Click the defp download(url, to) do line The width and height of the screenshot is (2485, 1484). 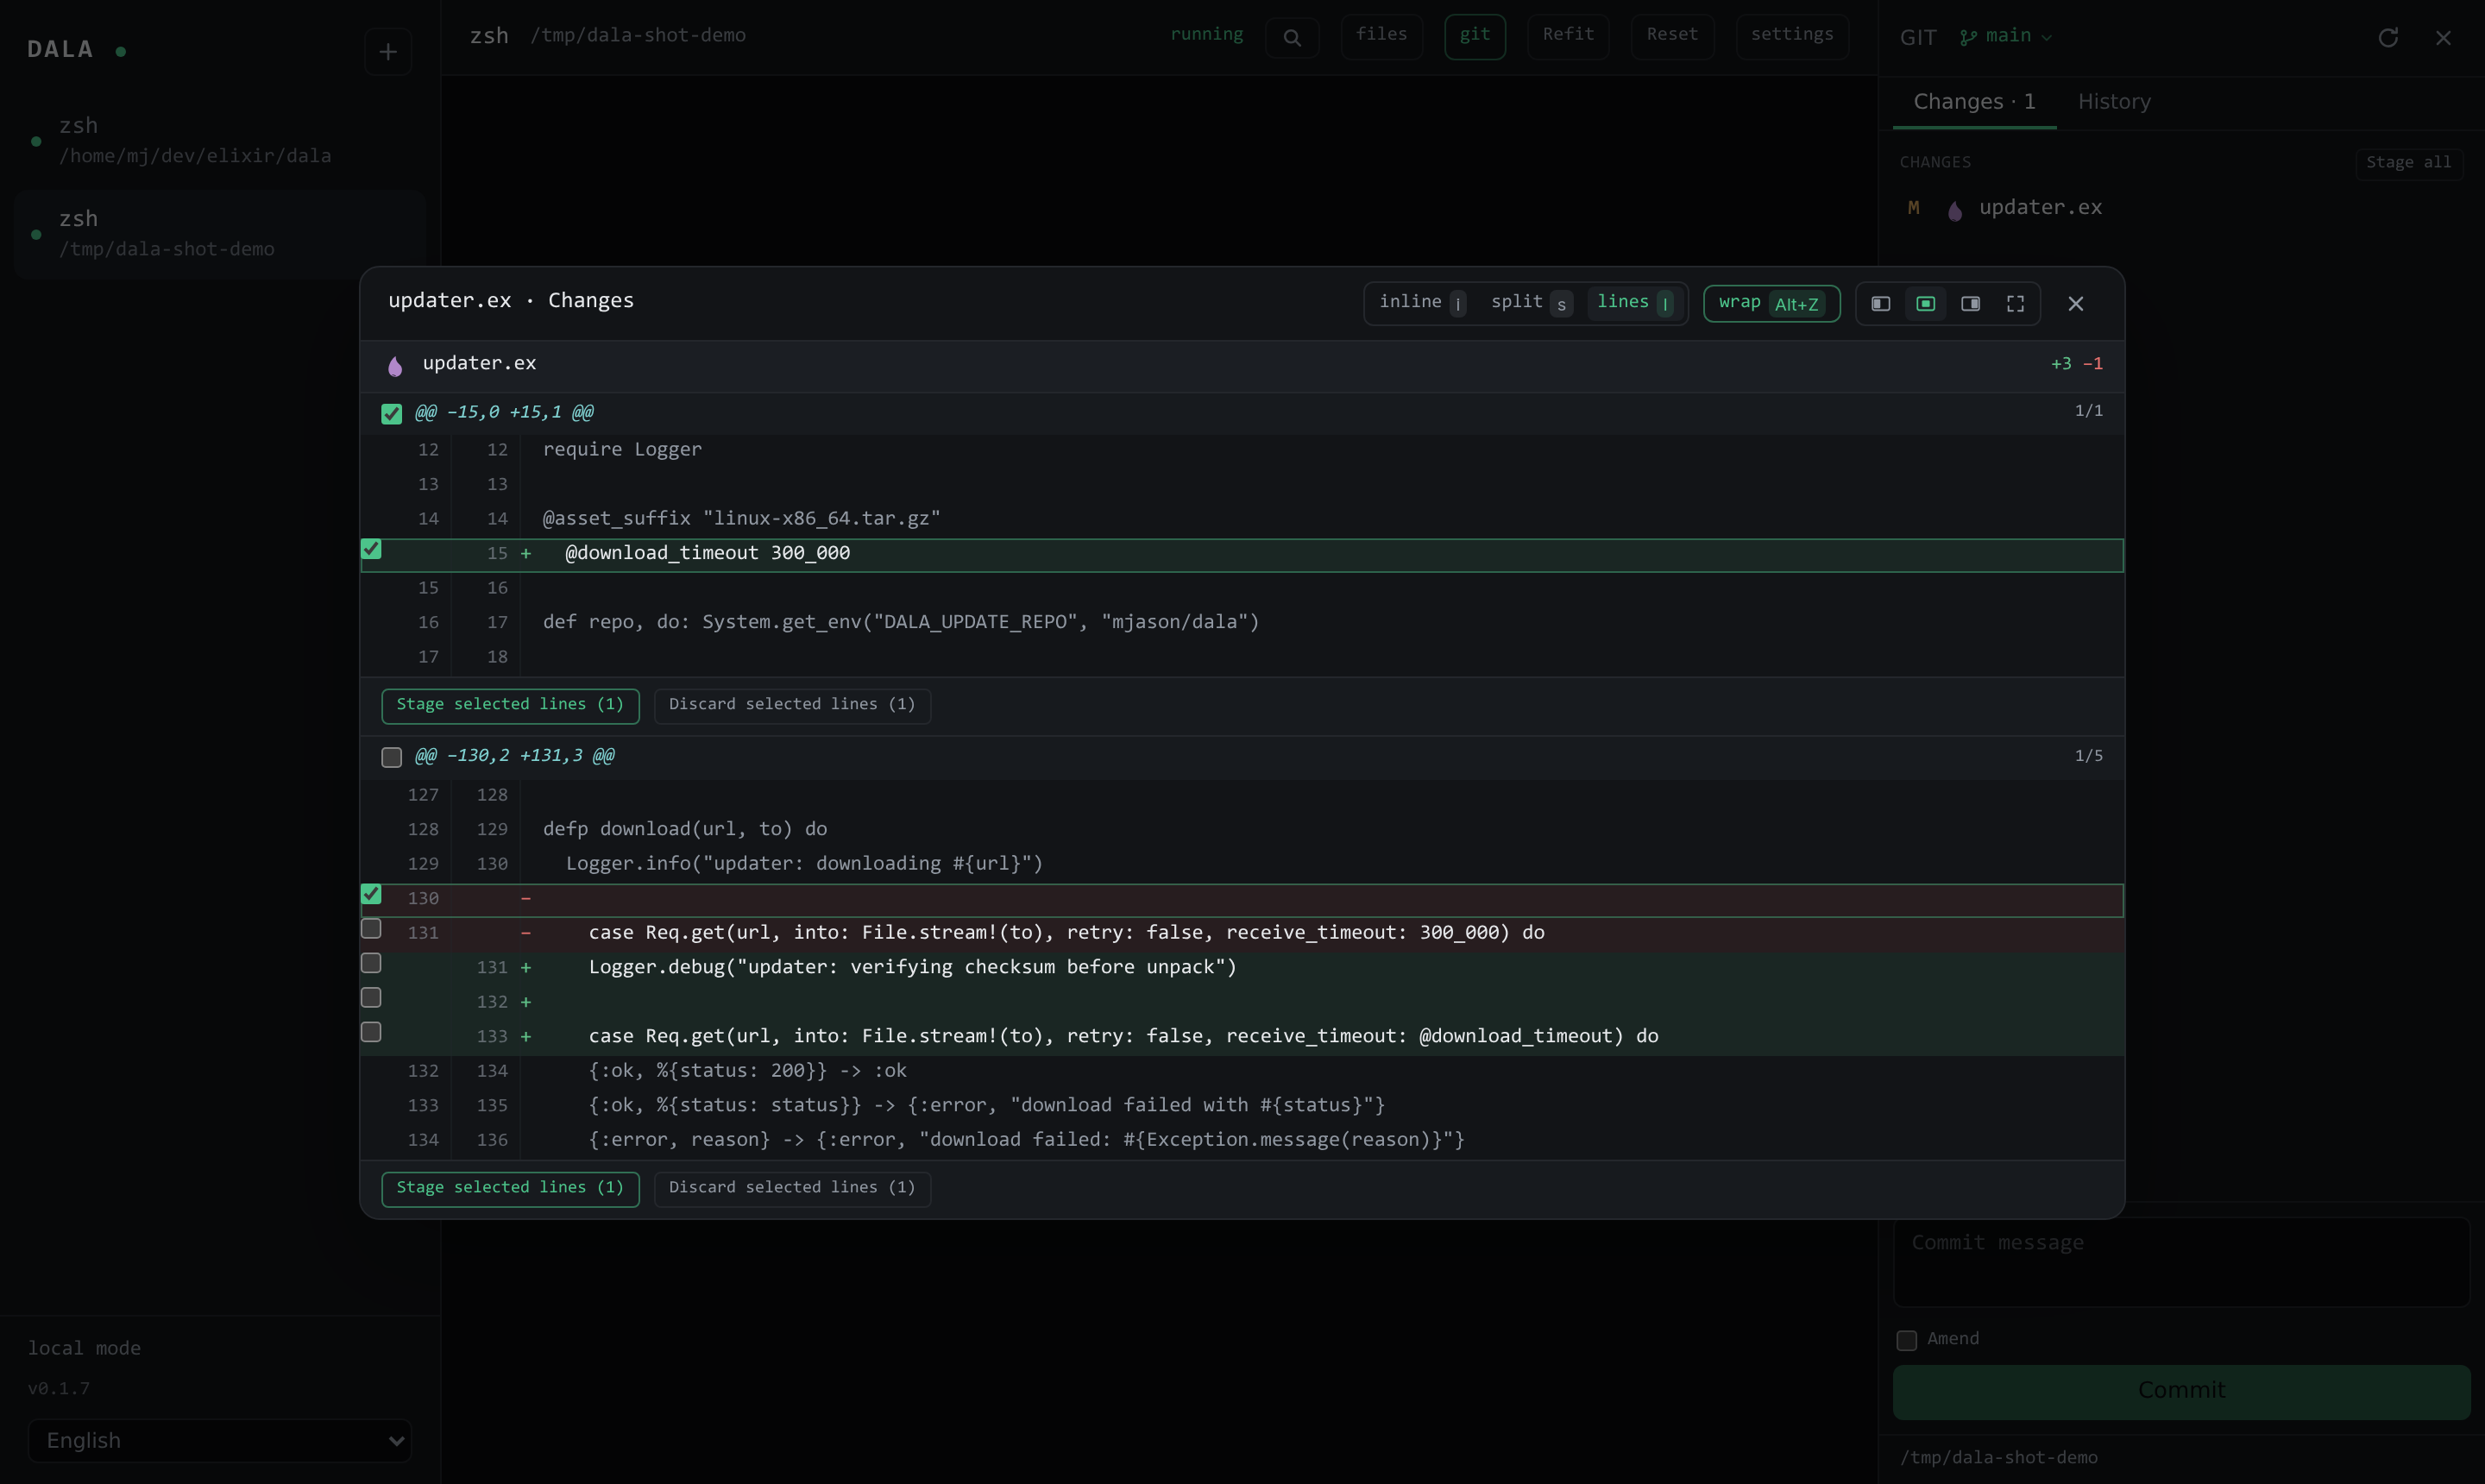pos(685,829)
